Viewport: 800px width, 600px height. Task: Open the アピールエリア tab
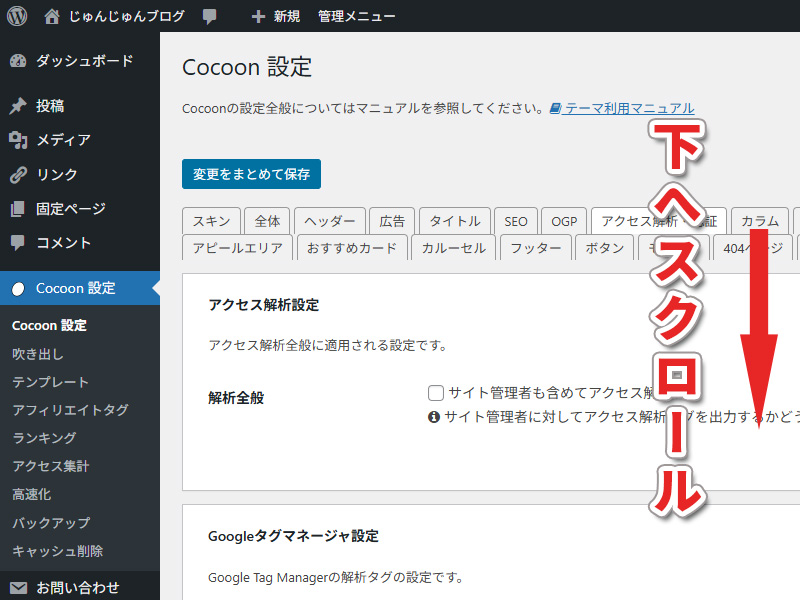coord(237,248)
